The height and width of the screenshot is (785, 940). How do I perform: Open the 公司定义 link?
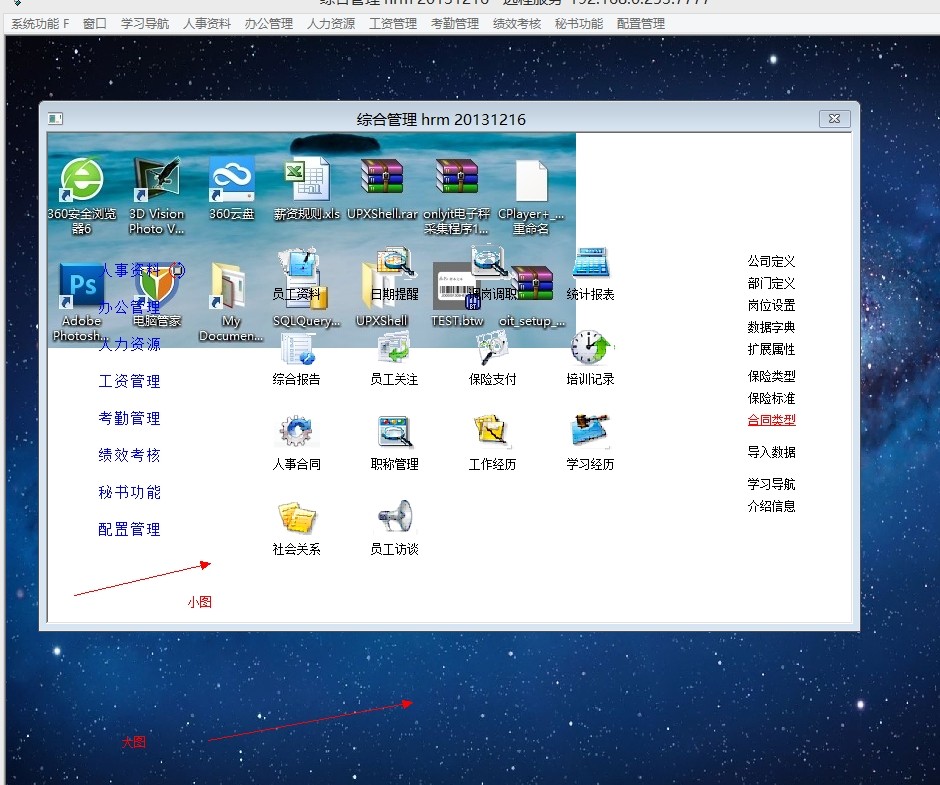click(x=771, y=261)
